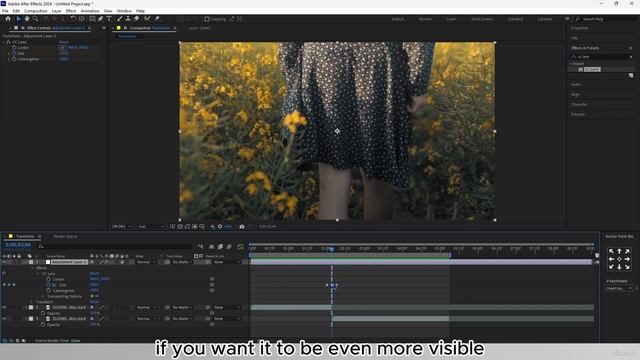This screenshot has width=640, height=360.
Task: Toggle the Size stopwatch in timeline
Action: (49, 285)
